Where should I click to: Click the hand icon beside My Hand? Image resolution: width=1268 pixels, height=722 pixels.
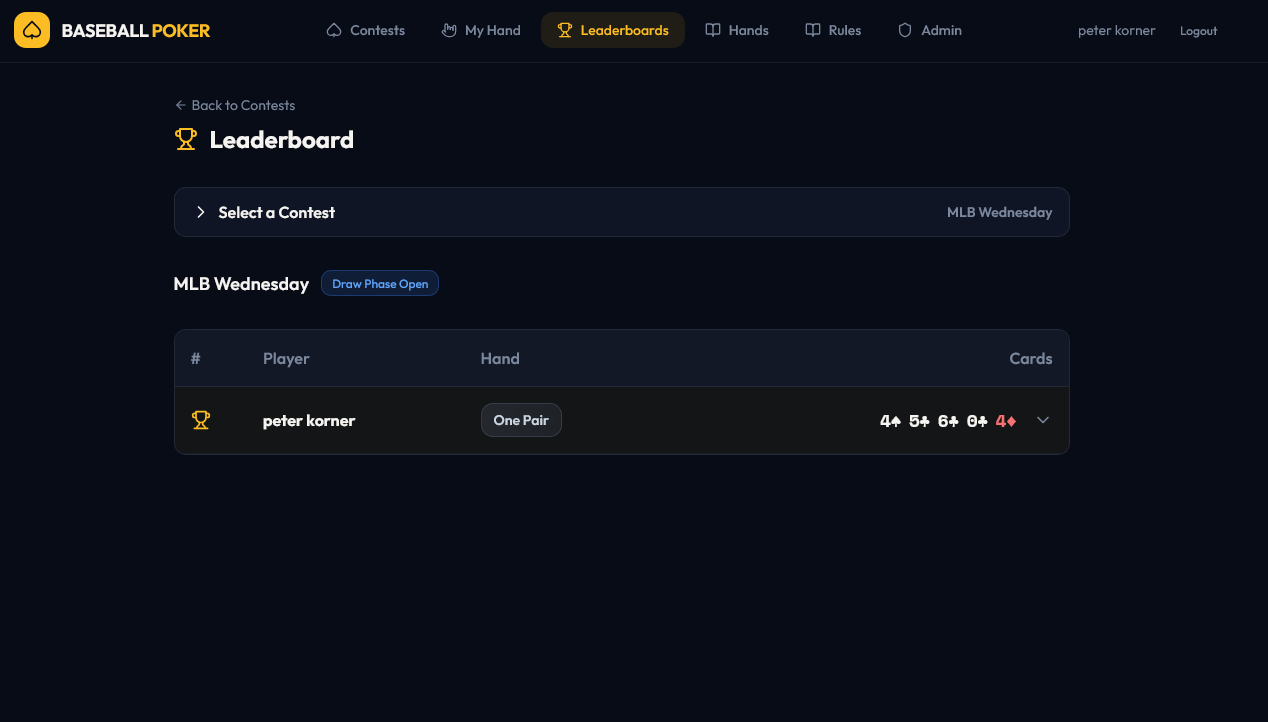[449, 30]
